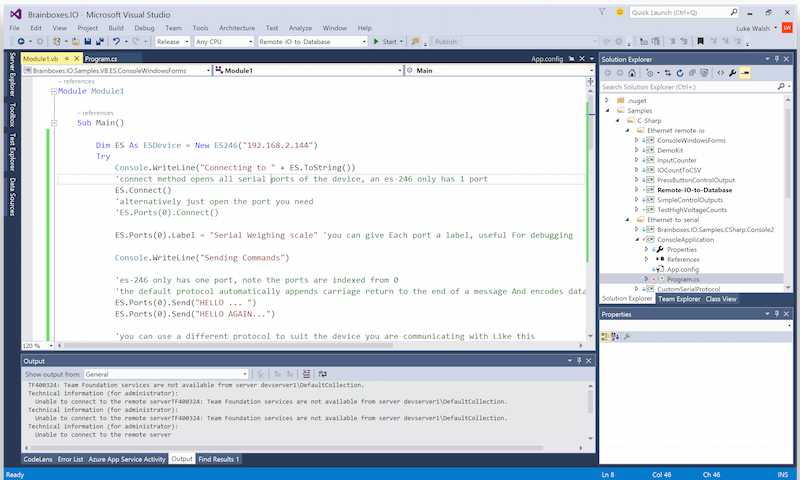Switch to Program.cs editor tab
Screen dimensions: 800x480
click(101, 59)
